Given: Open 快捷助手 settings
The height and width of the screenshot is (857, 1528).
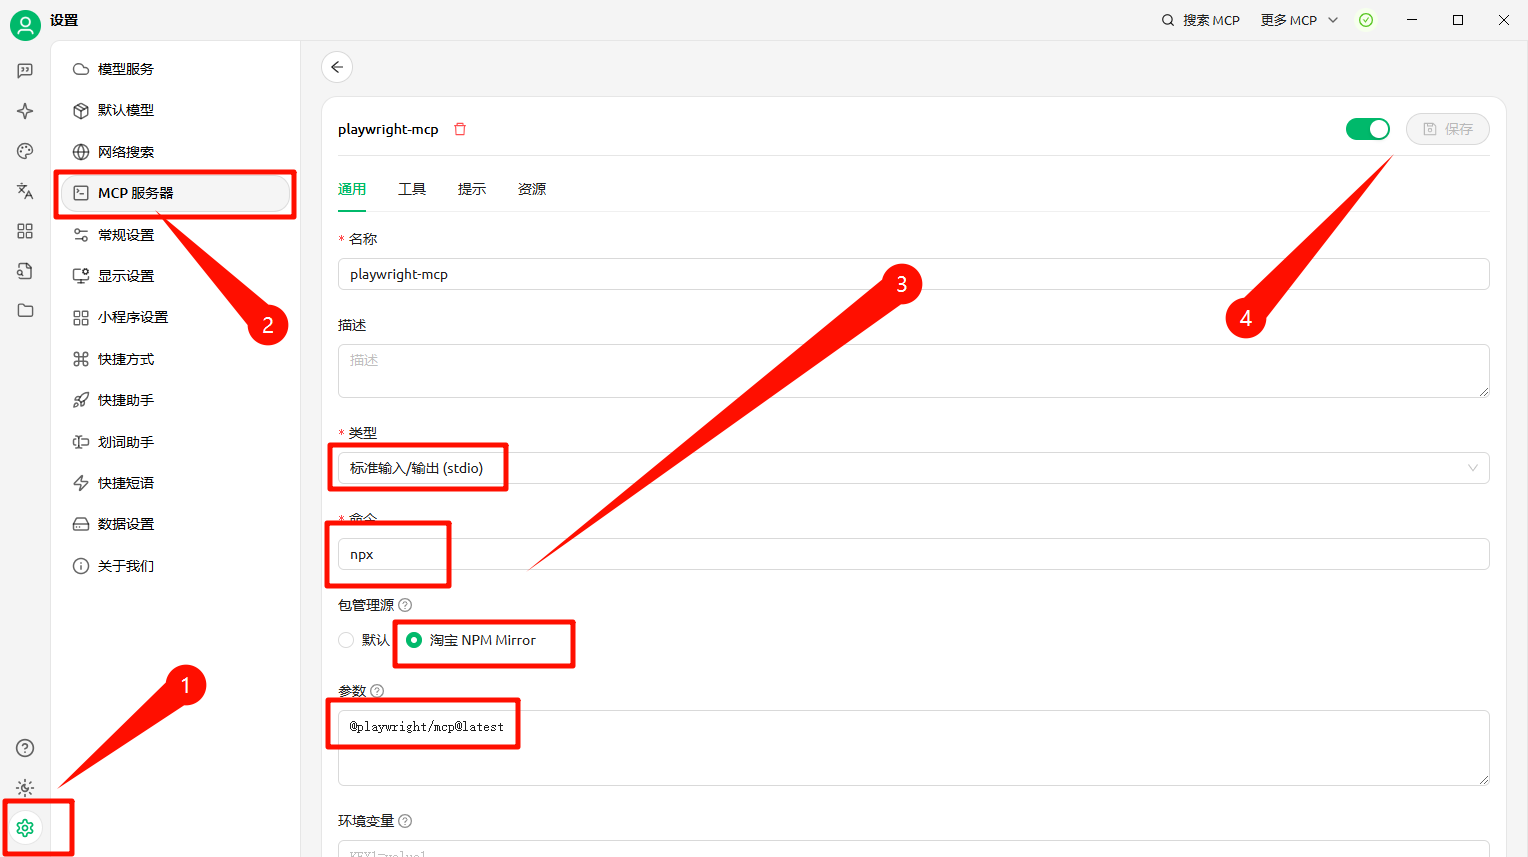Looking at the screenshot, I should coord(176,400).
